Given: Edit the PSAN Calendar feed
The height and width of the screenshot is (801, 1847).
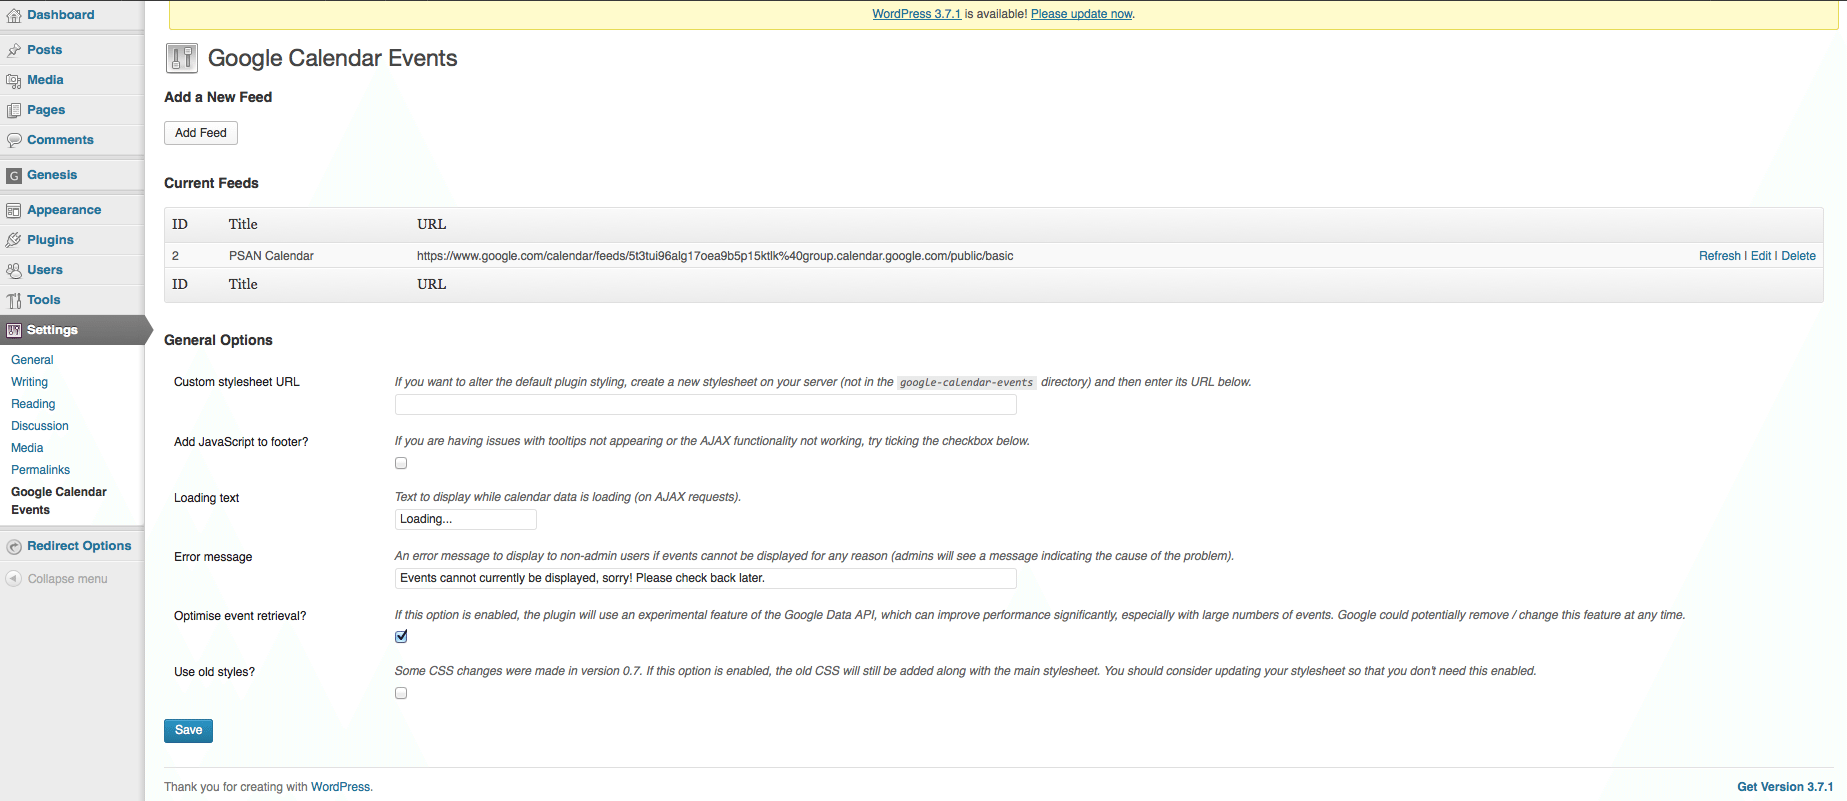Looking at the screenshot, I should pos(1761,256).
